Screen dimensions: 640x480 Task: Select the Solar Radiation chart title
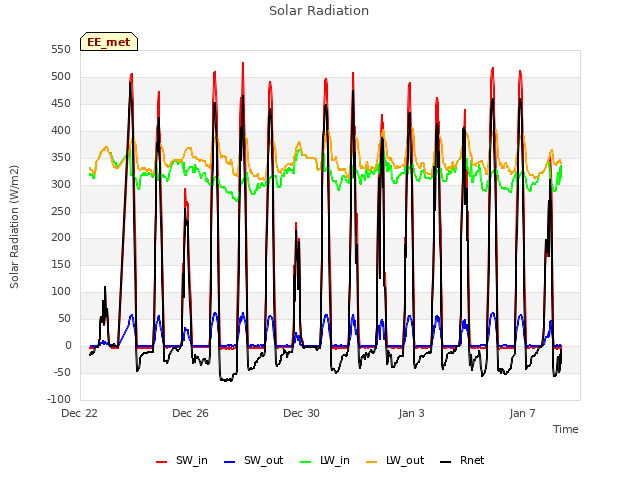point(319,11)
